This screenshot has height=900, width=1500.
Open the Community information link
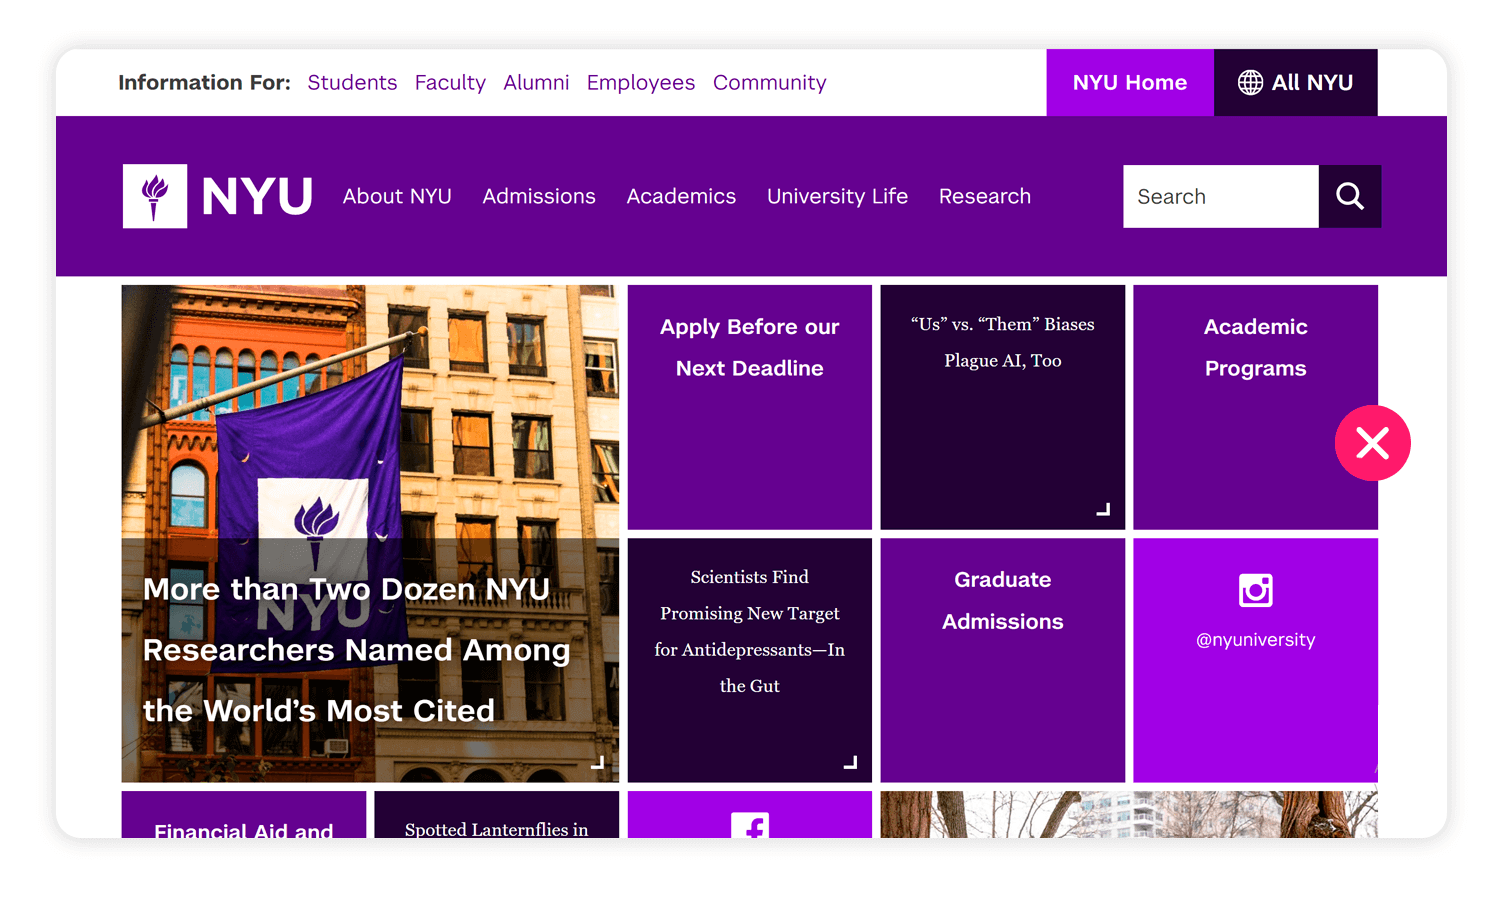pos(770,83)
